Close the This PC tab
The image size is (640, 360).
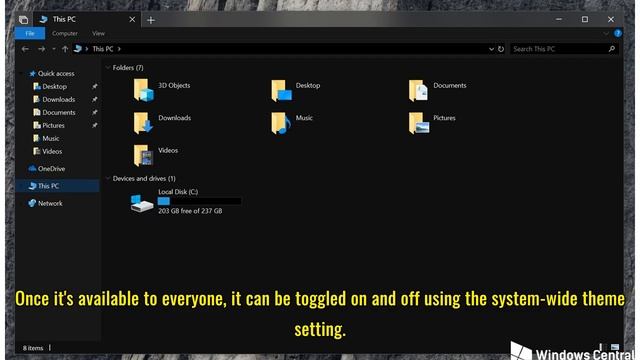pyautogui.click(x=132, y=19)
